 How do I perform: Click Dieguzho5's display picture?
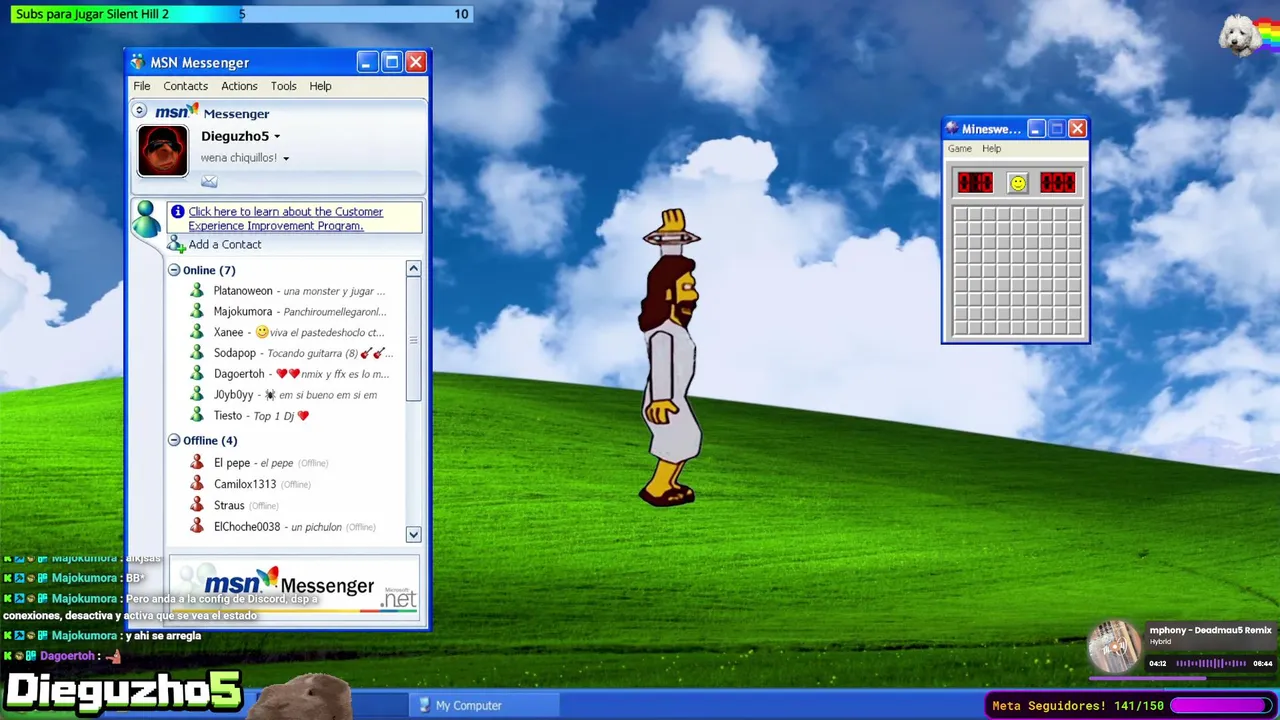click(163, 151)
